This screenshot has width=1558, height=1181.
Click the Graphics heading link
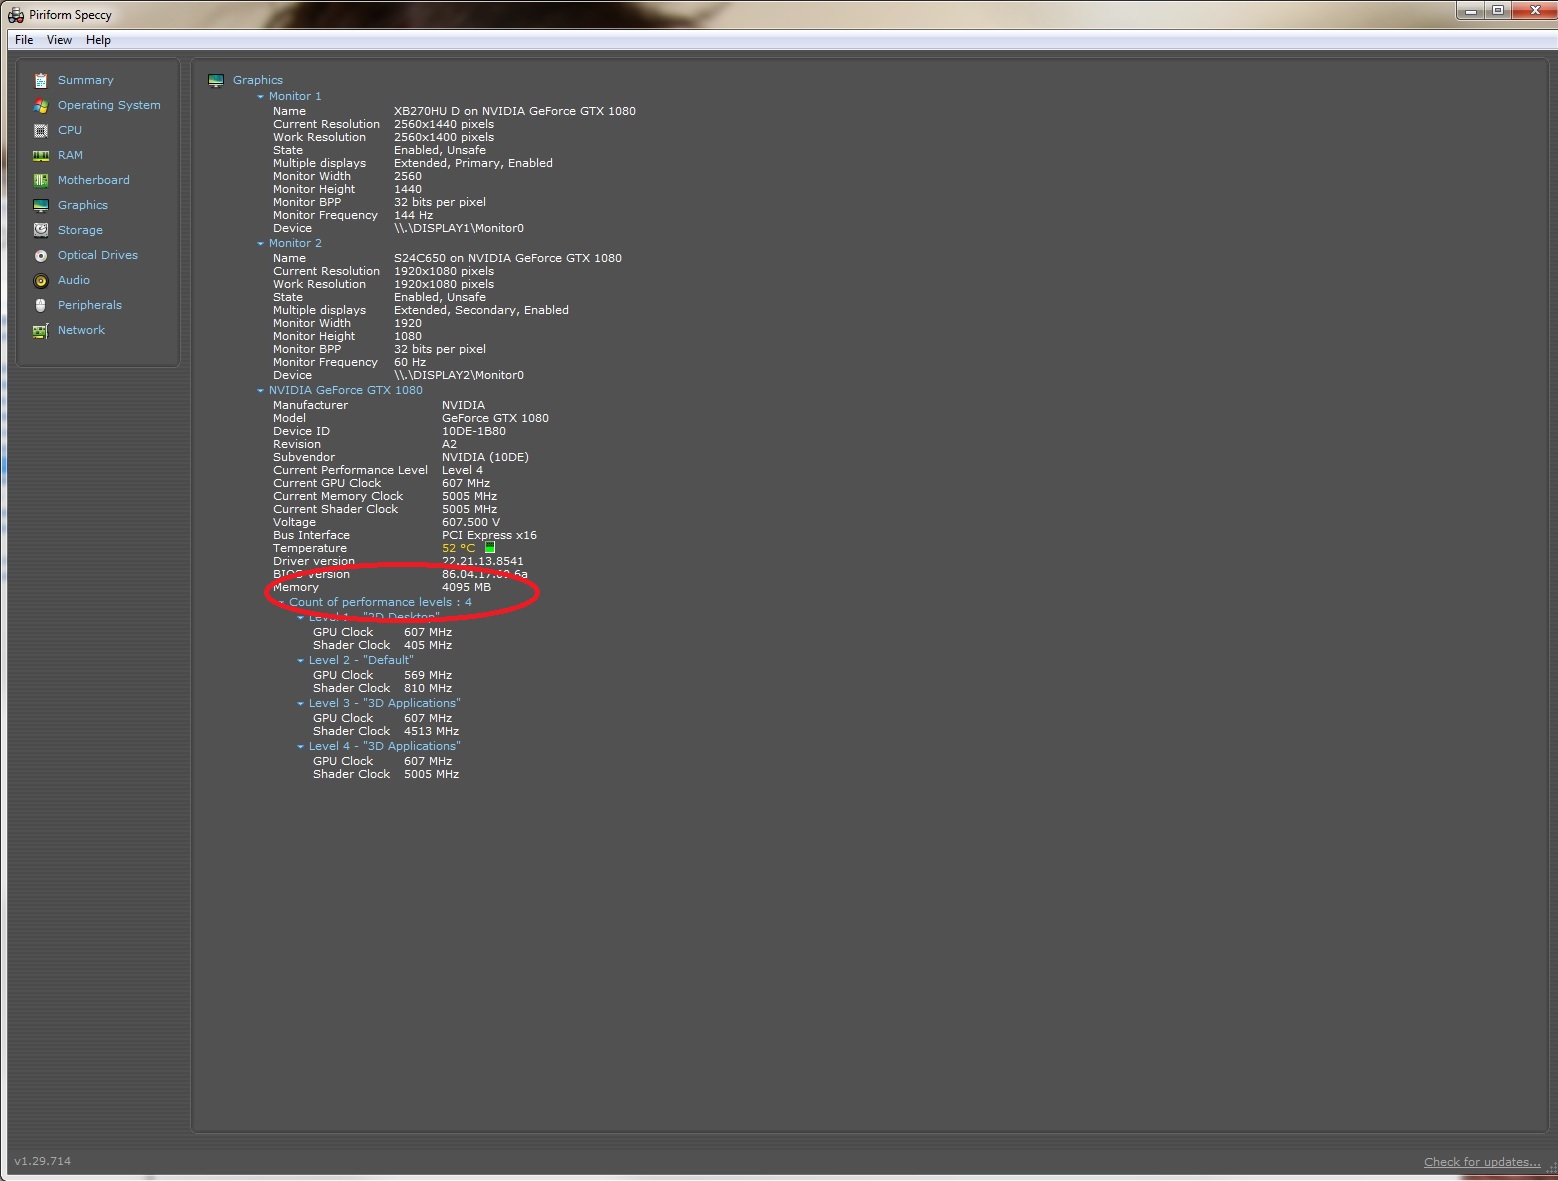(x=258, y=80)
